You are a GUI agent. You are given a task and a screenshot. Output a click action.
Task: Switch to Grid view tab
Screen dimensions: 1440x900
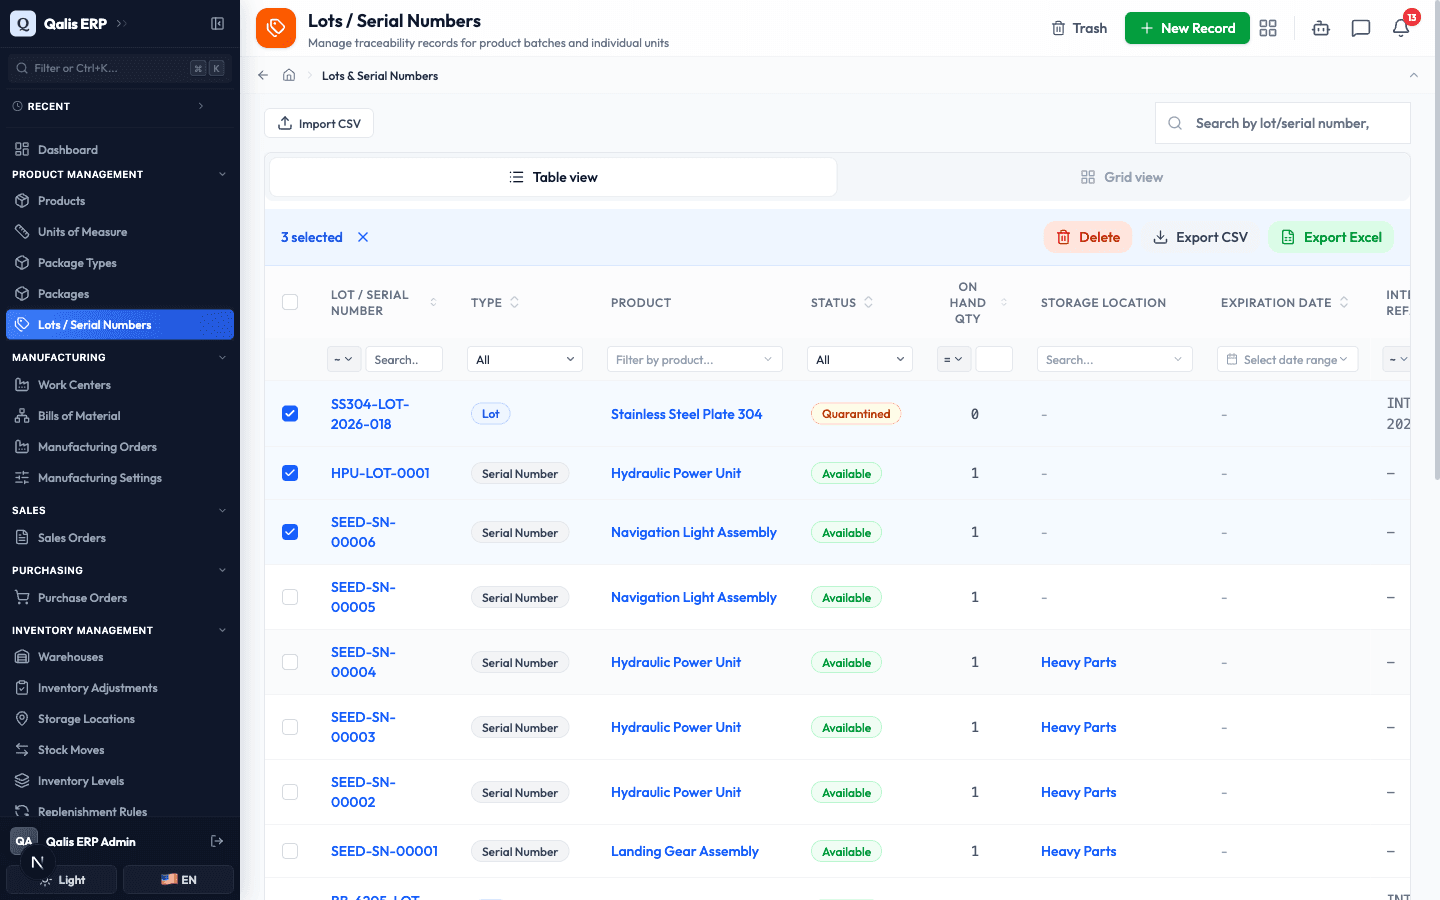pos(1122,177)
